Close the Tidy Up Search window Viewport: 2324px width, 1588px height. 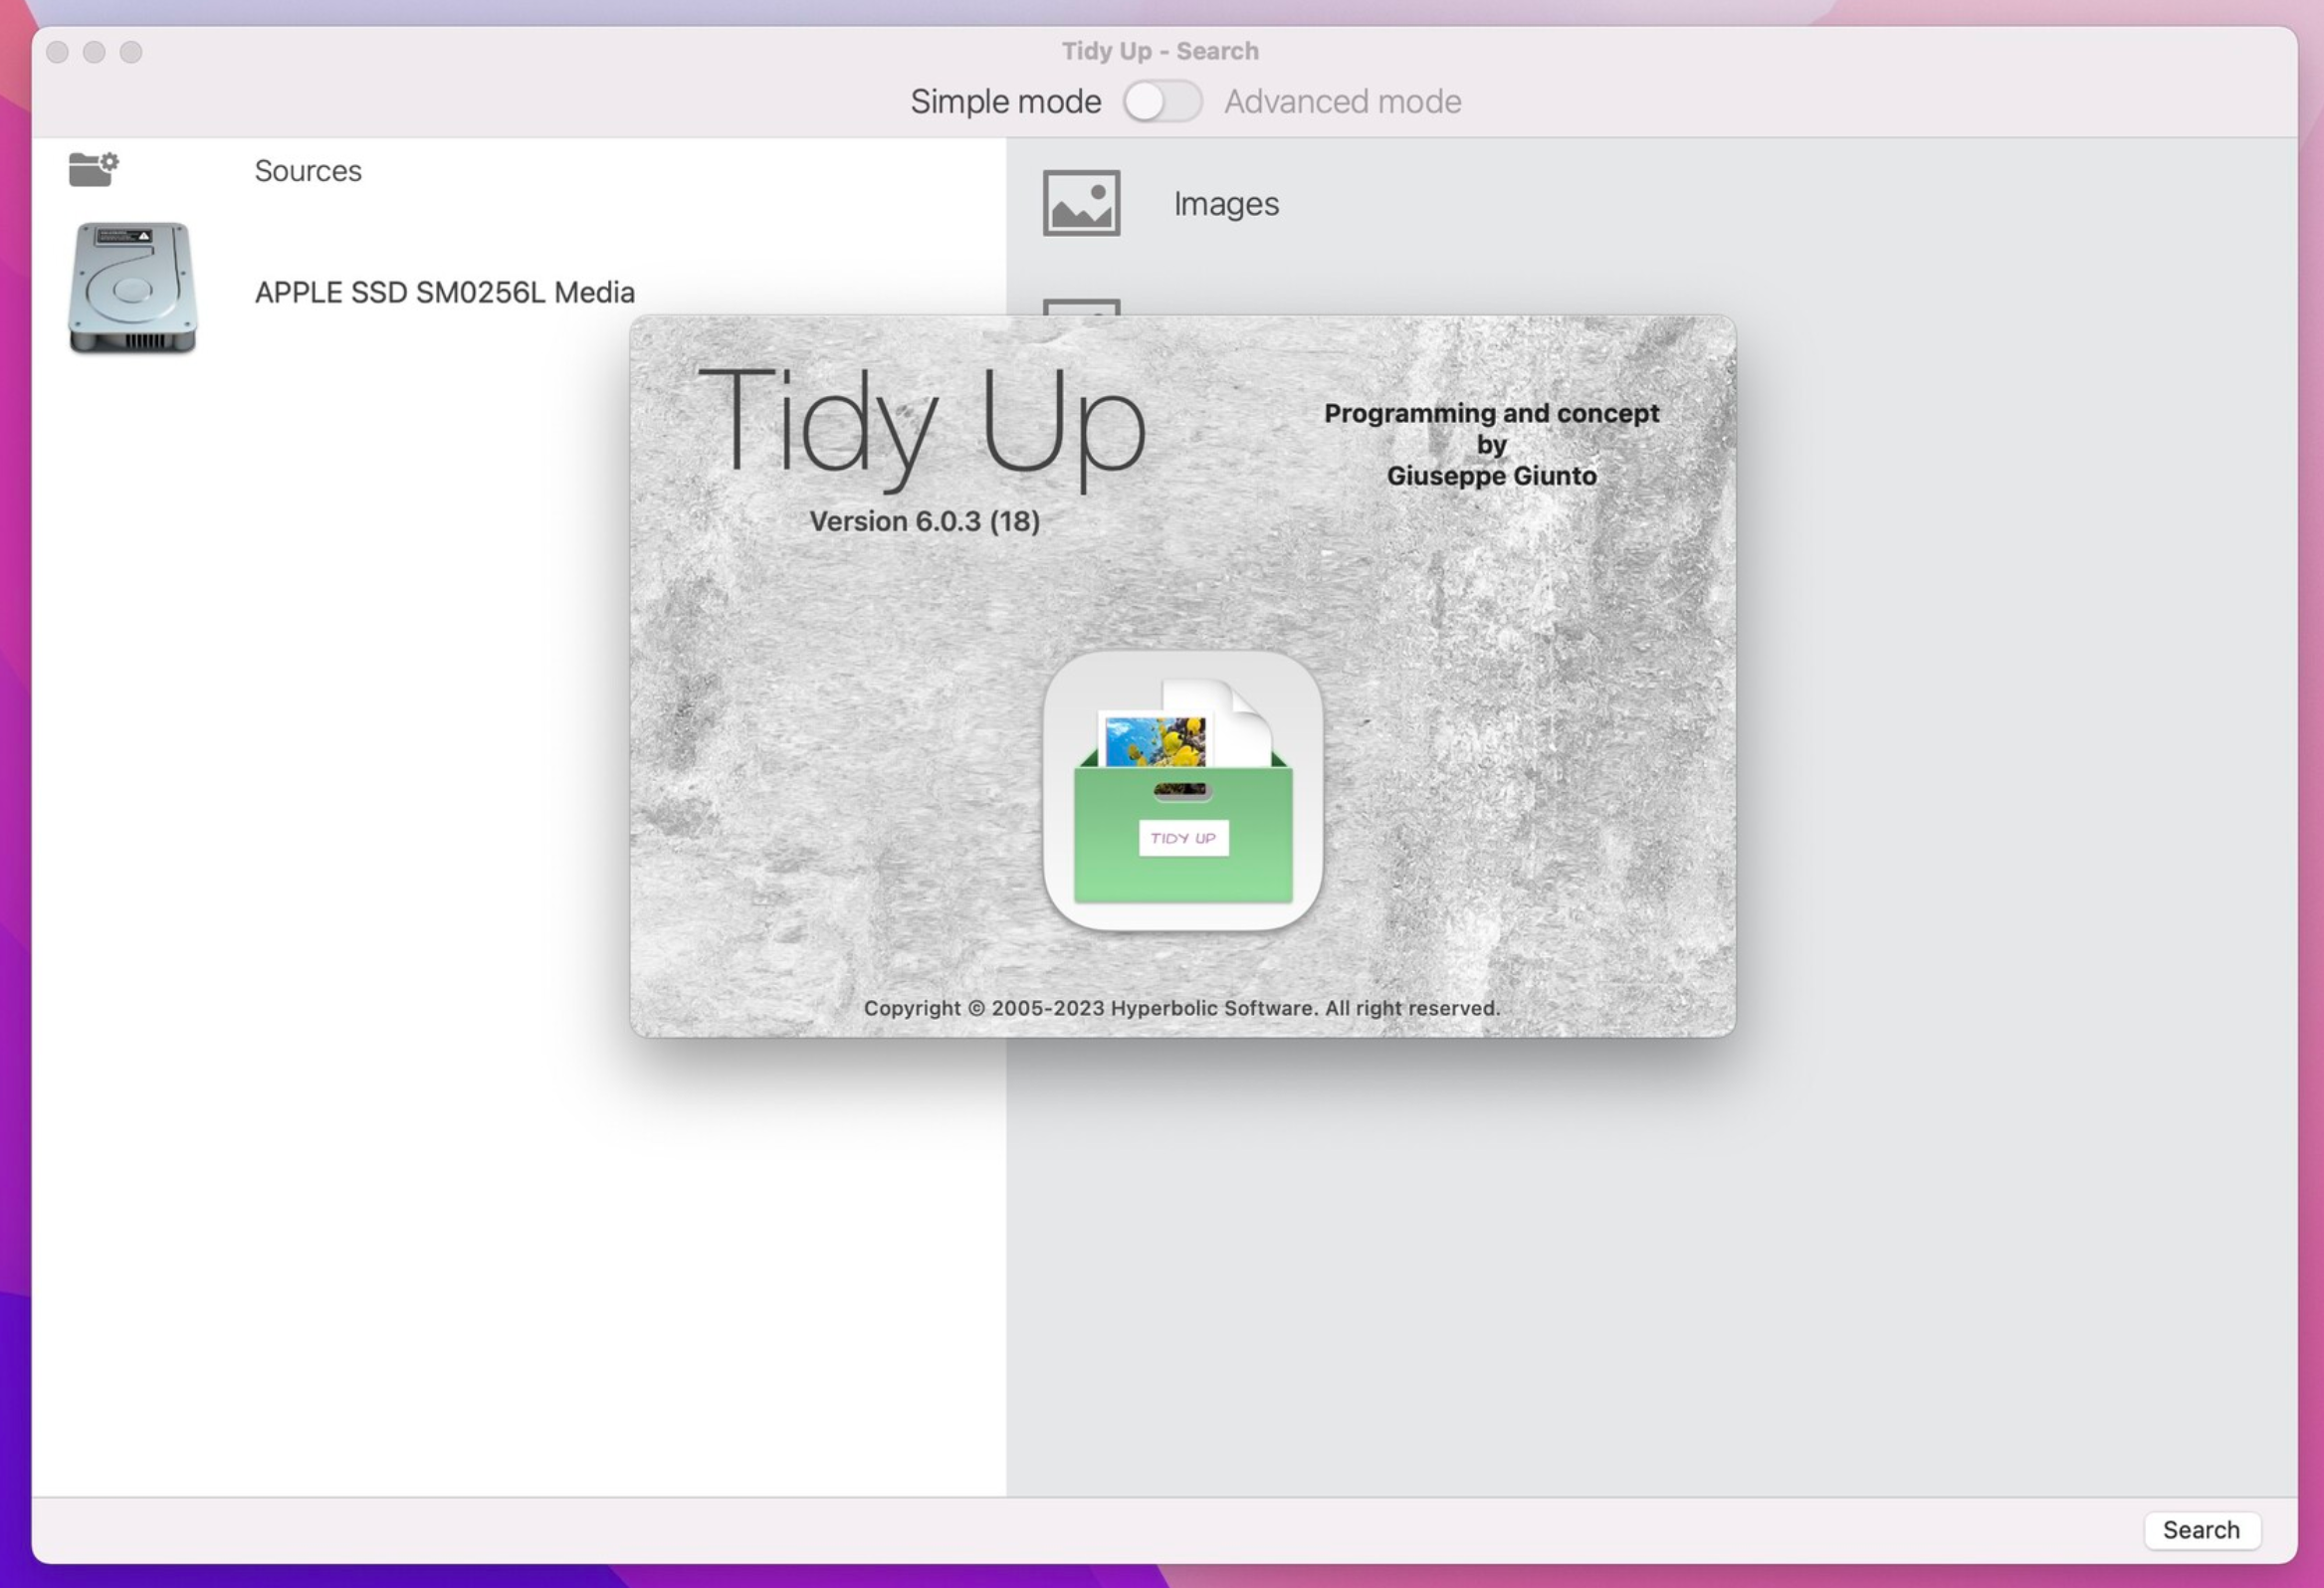tap(58, 52)
